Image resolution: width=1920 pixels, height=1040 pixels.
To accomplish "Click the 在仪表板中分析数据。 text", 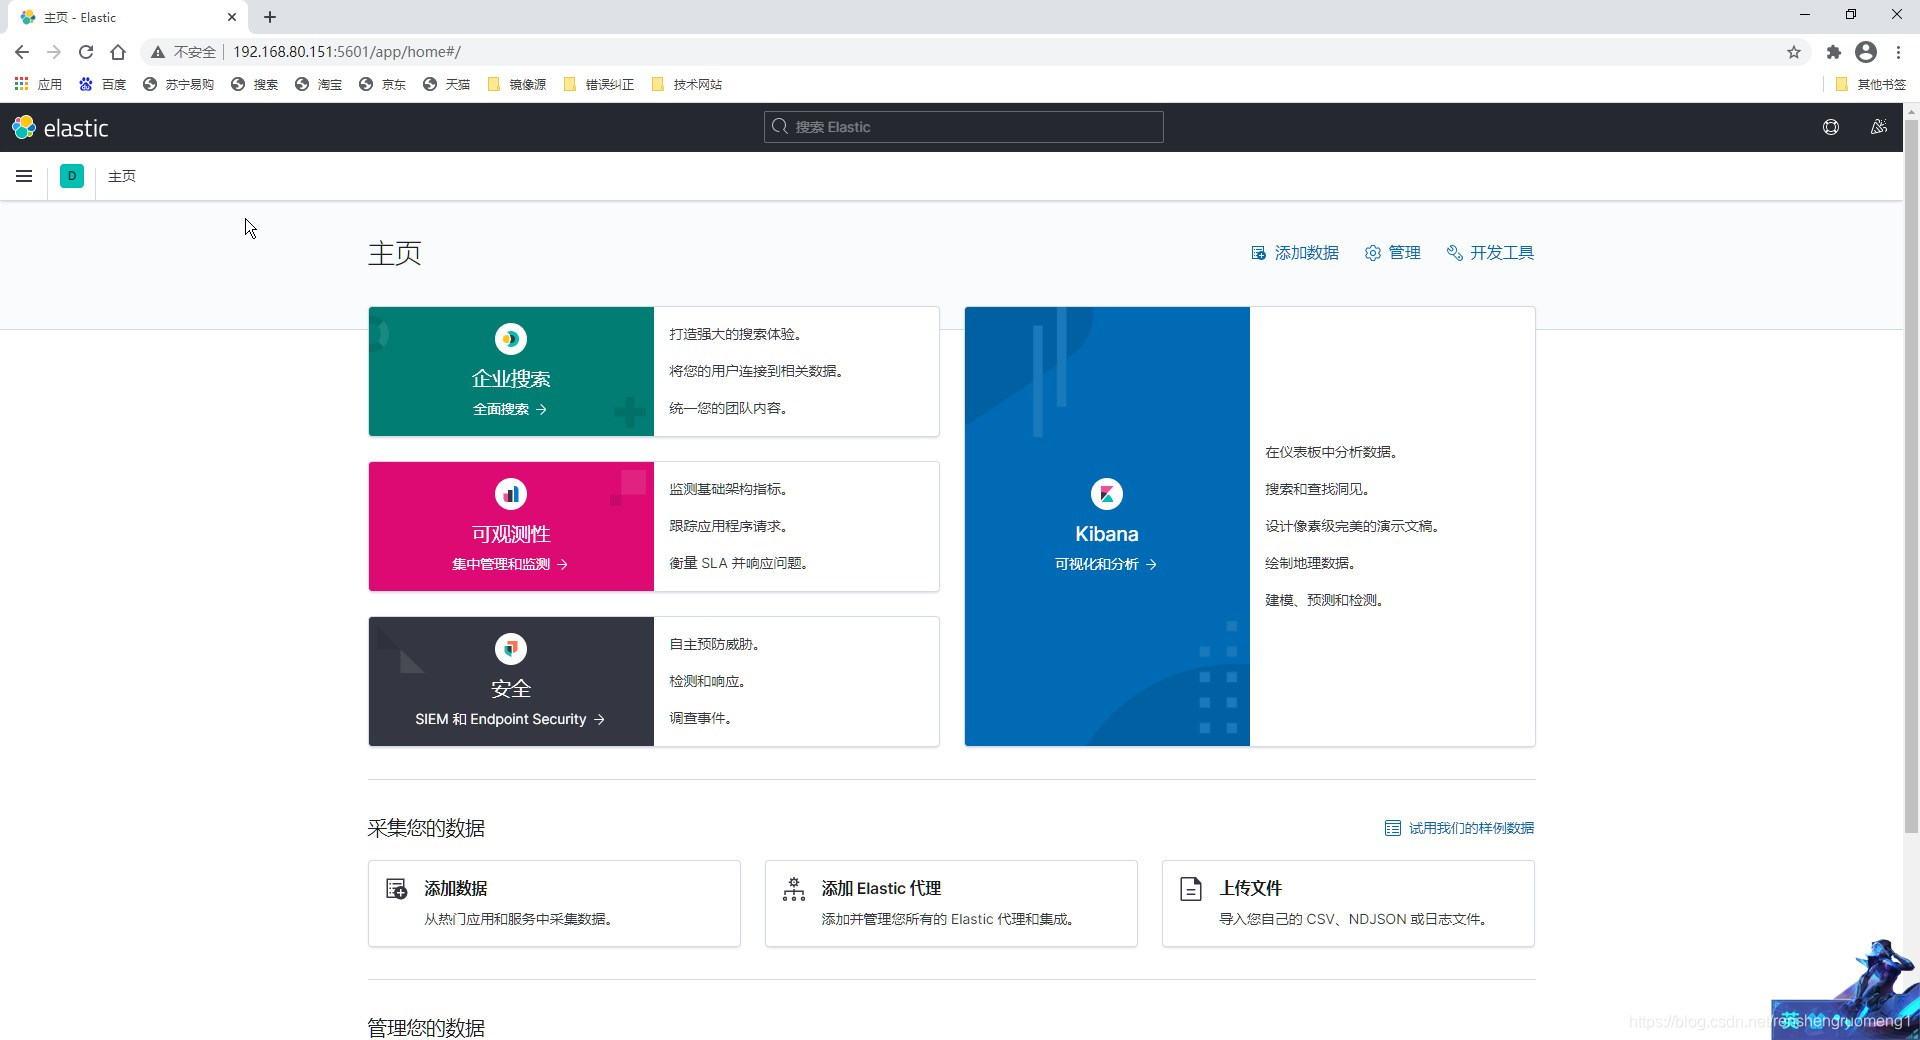I will 1331,452.
